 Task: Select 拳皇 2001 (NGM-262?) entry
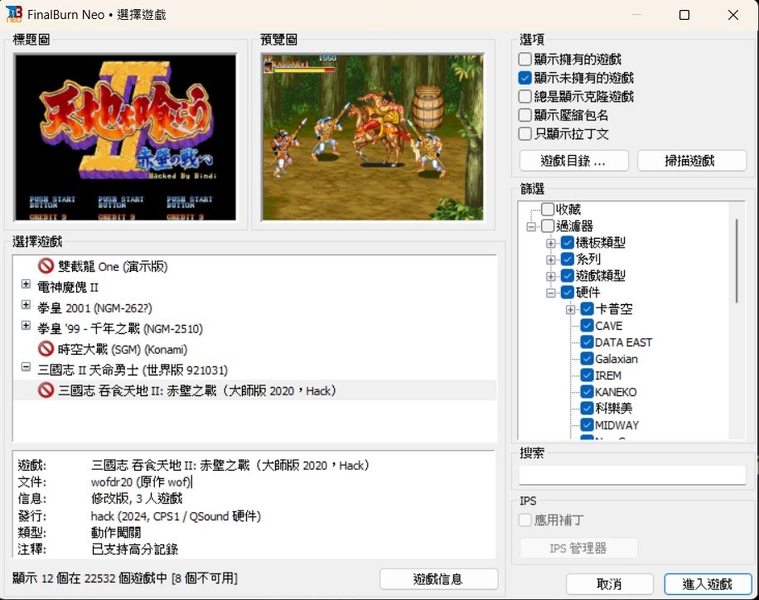tap(95, 308)
